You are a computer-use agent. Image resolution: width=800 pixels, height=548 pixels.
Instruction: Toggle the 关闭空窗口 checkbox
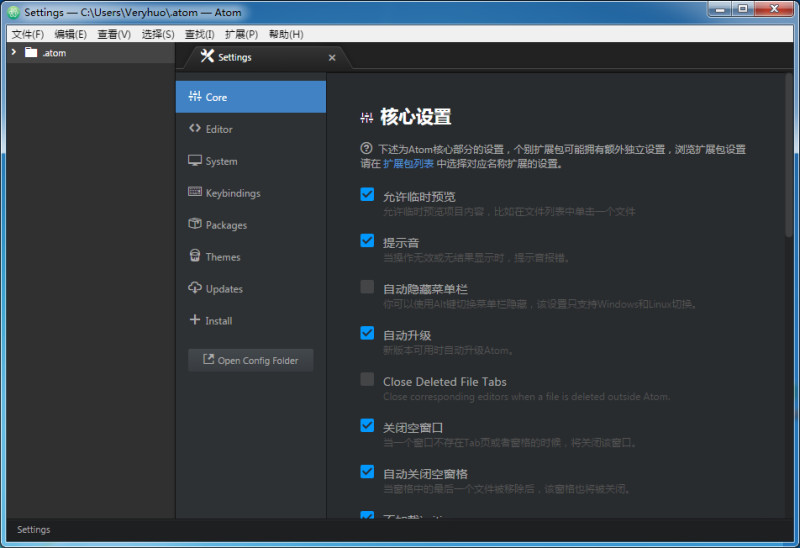pyautogui.click(x=367, y=425)
